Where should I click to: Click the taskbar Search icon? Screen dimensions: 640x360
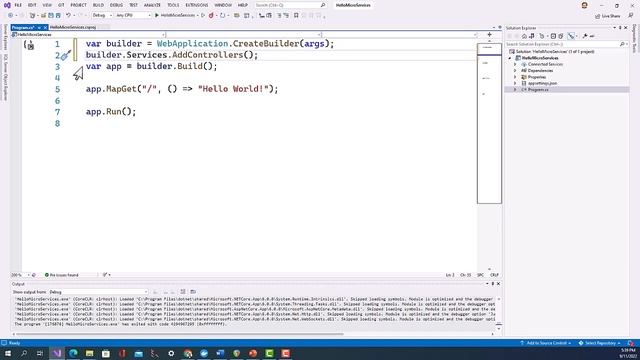pos(24,353)
